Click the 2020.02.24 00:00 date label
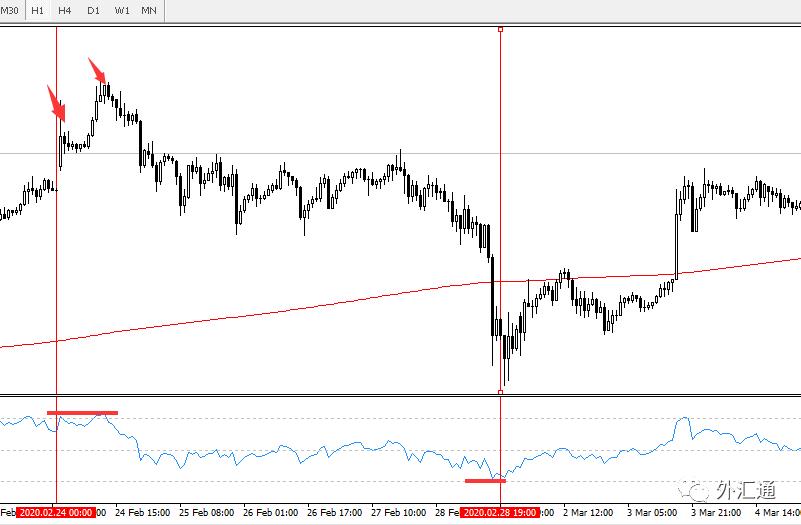Viewport: 801px width, 525px height. pyautogui.click(x=56, y=512)
